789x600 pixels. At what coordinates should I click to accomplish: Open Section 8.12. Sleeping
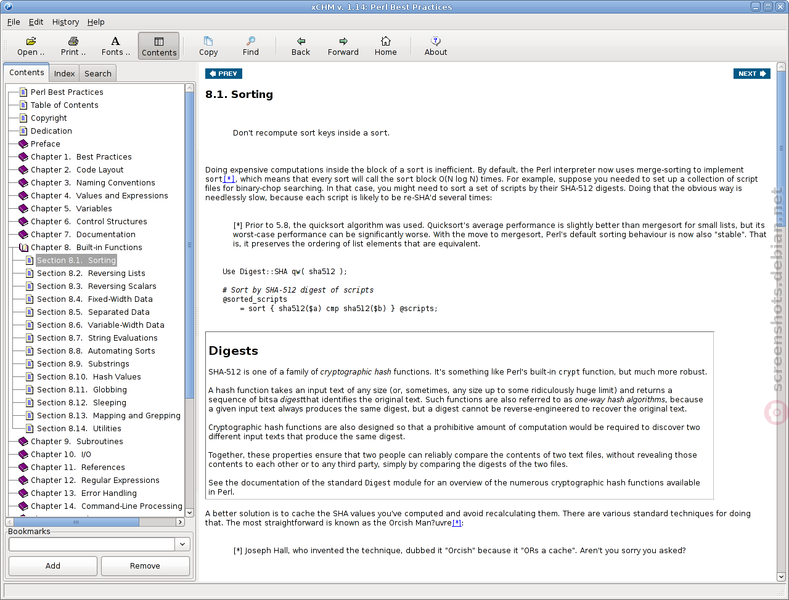pos(82,403)
